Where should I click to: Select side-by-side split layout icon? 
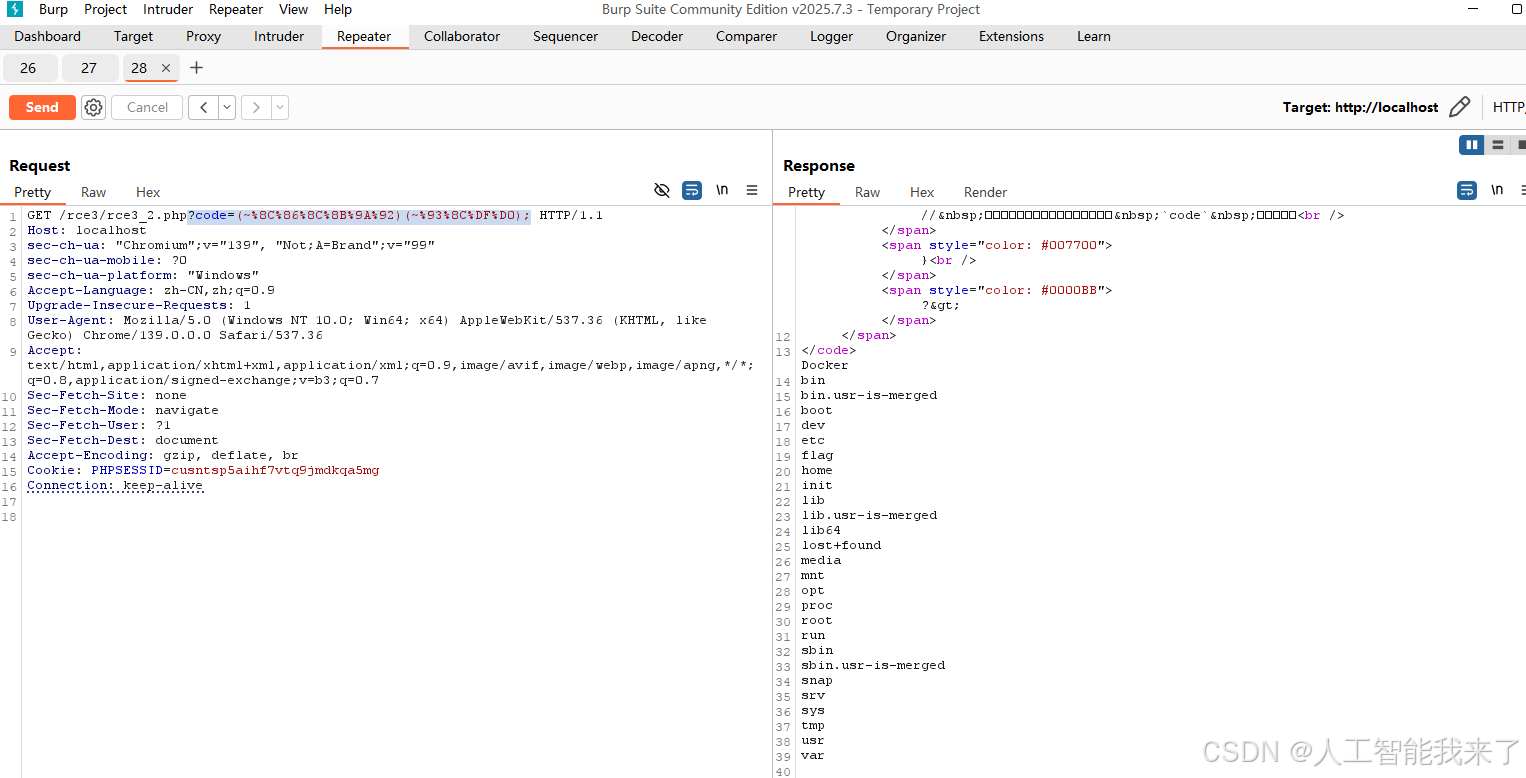tap(1472, 145)
